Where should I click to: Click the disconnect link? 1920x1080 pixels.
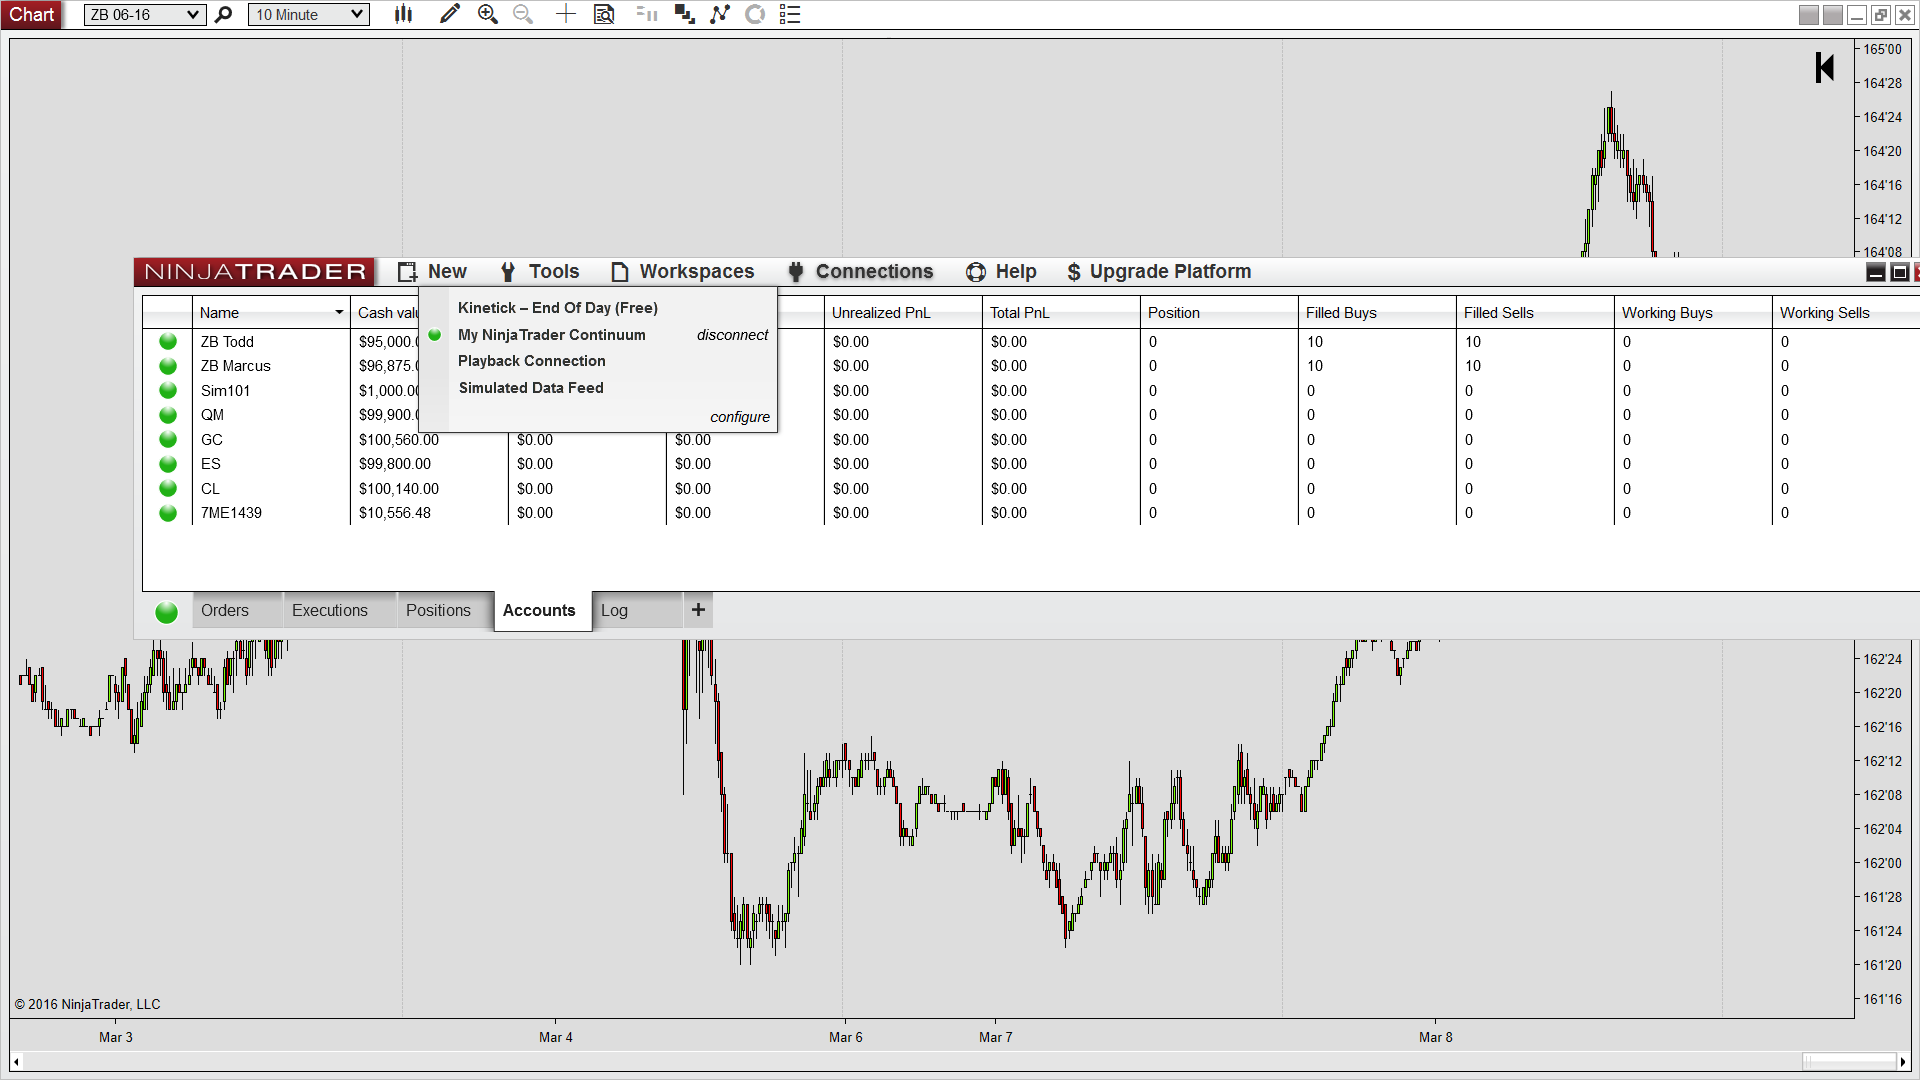(732, 335)
